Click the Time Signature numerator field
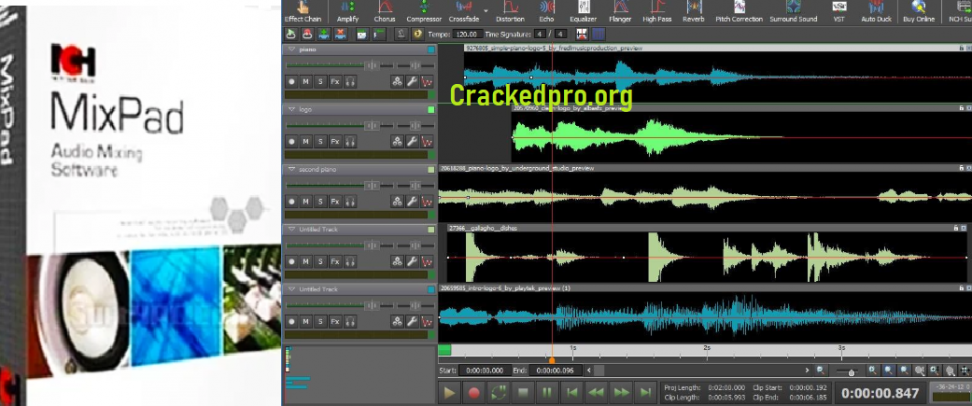Image resolution: width=972 pixels, height=406 pixels. pyautogui.click(x=541, y=34)
